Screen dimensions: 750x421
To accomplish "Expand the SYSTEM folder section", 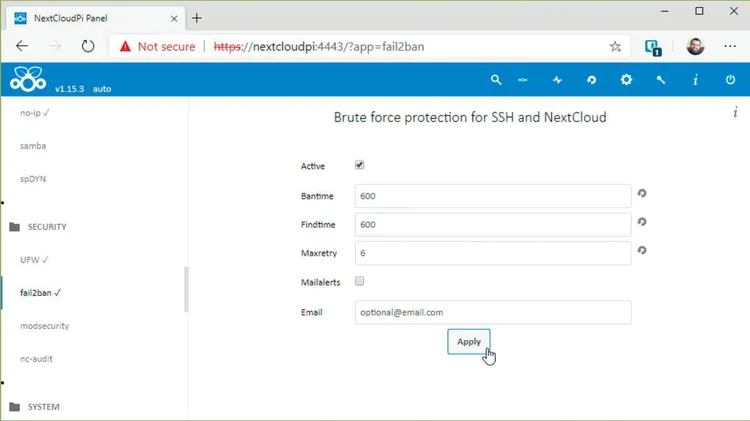I will [34, 407].
